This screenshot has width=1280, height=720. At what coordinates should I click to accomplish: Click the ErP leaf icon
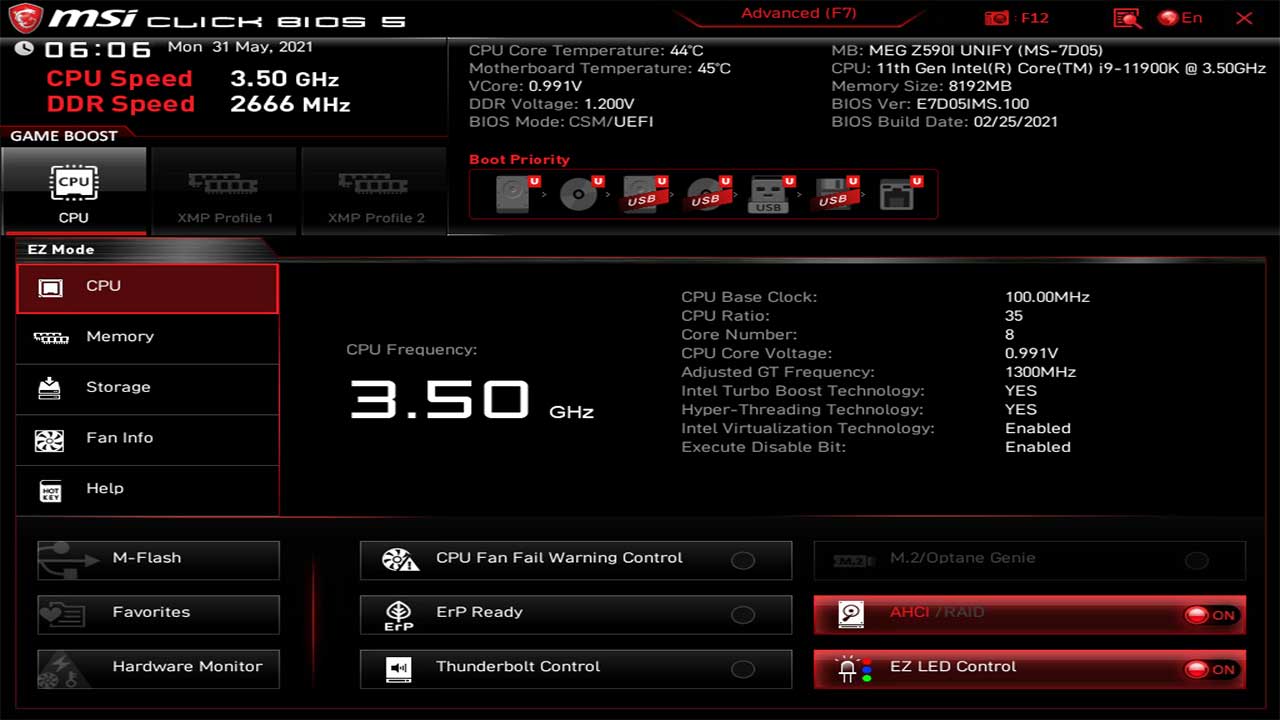[399, 615]
